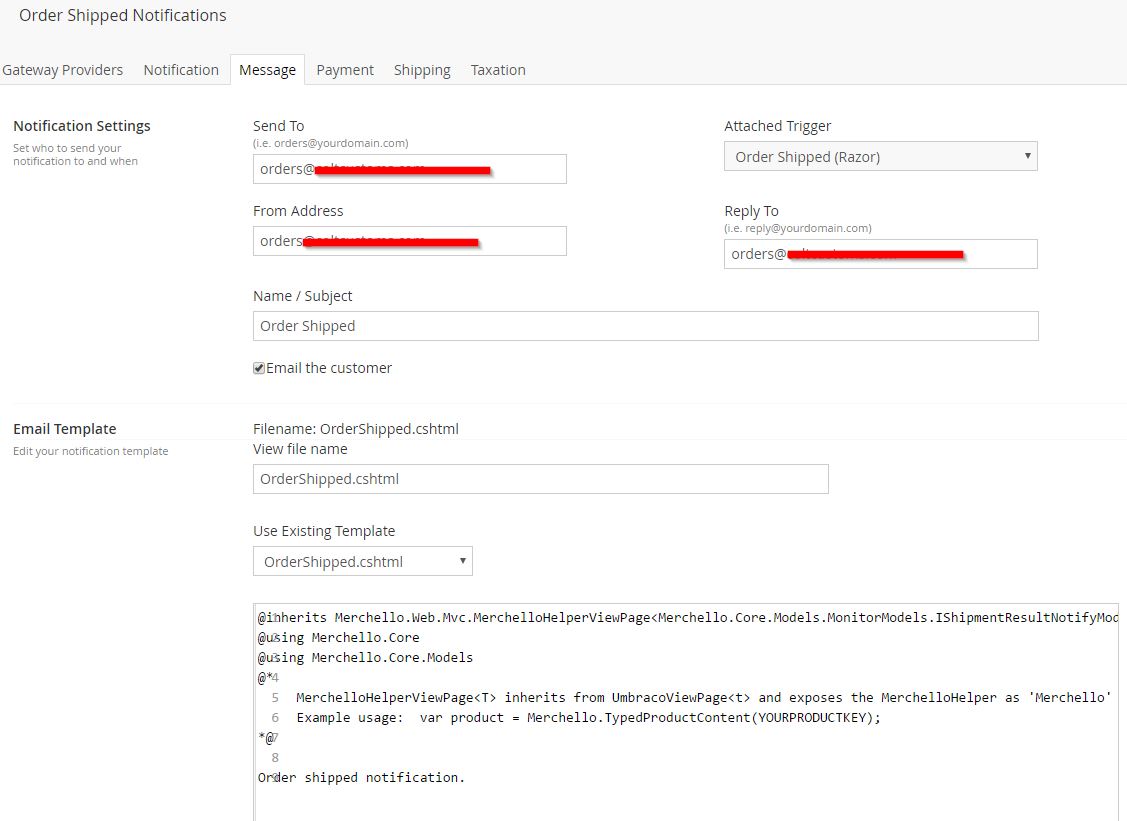Screen dimensions: 1127x821
Task: Focus the From Address input field
Action: [410, 241]
